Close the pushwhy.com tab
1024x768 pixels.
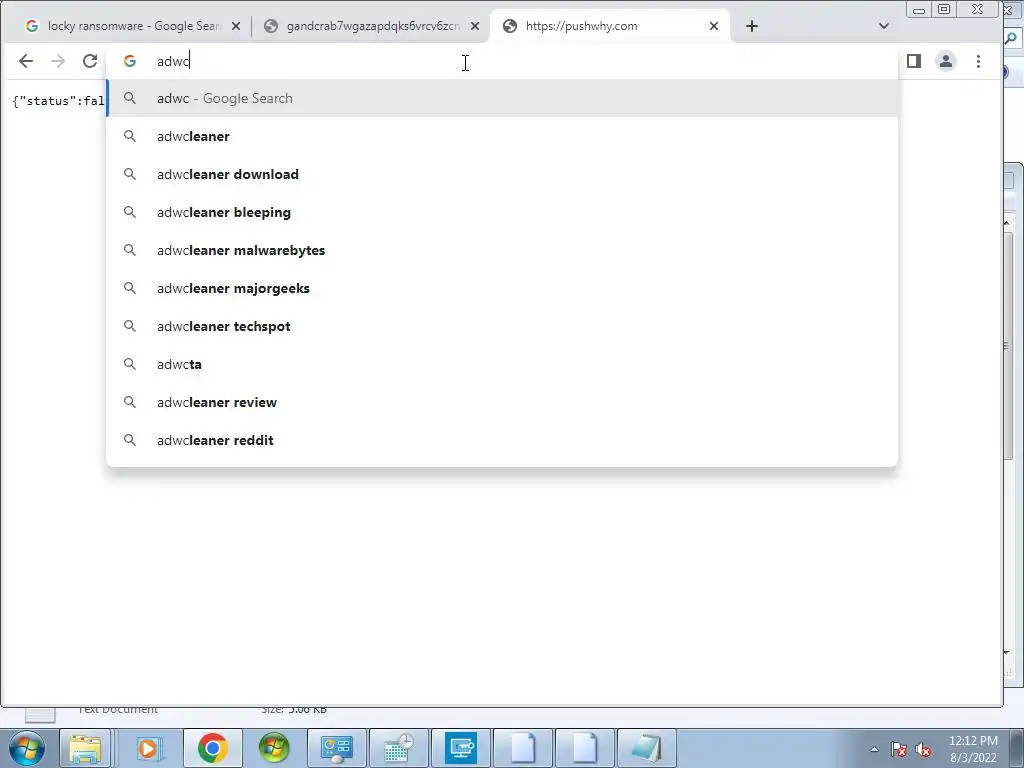(x=714, y=26)
